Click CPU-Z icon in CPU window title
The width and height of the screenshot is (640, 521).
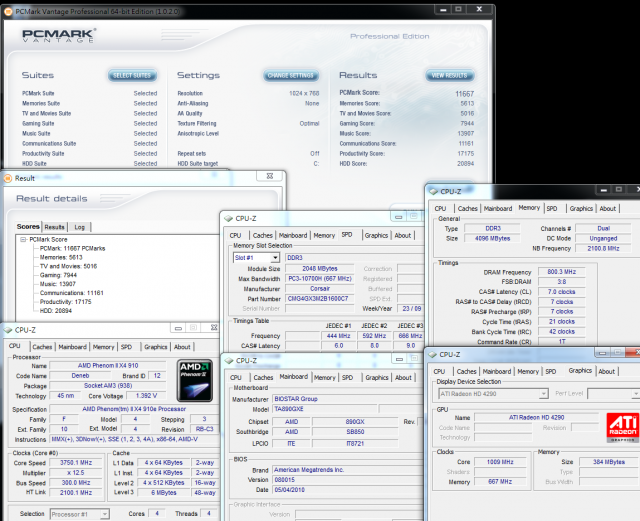click(x=8, y=330)
